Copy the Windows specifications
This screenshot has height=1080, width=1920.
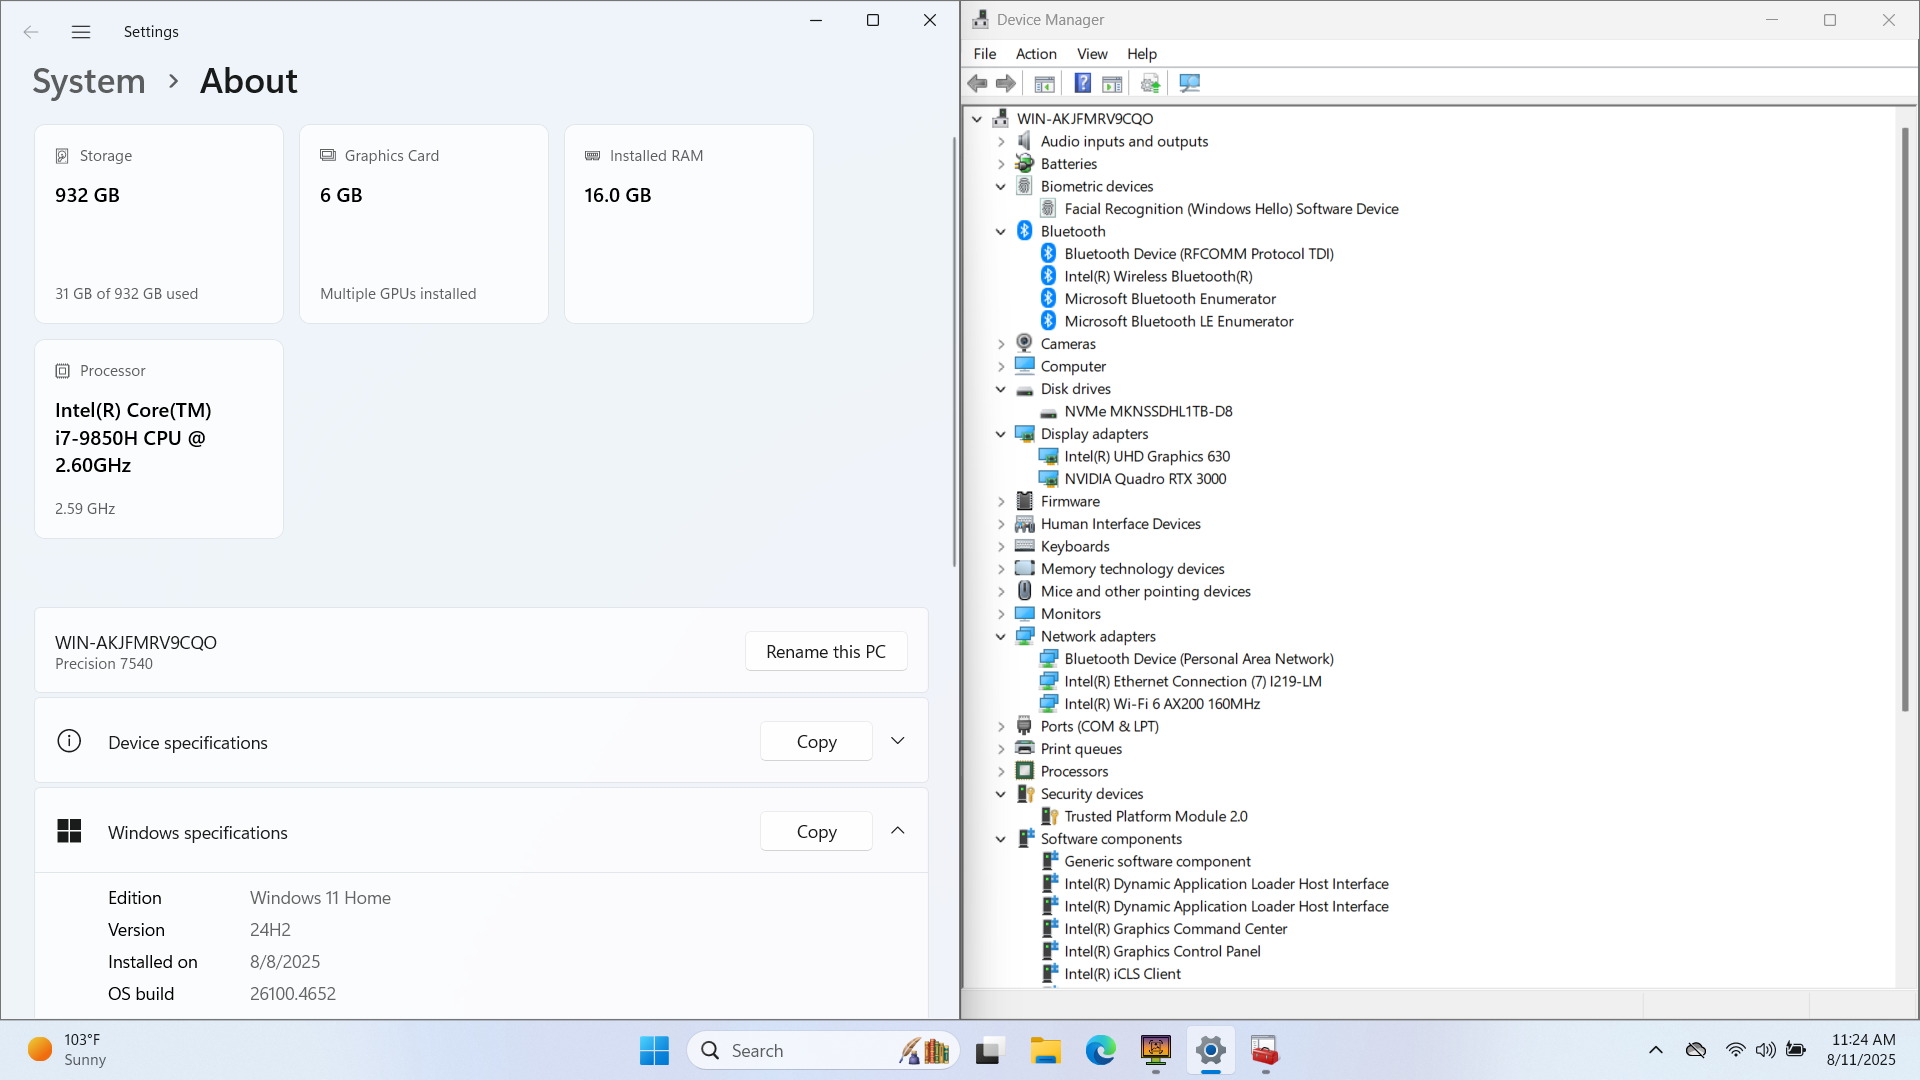point(816,832)
